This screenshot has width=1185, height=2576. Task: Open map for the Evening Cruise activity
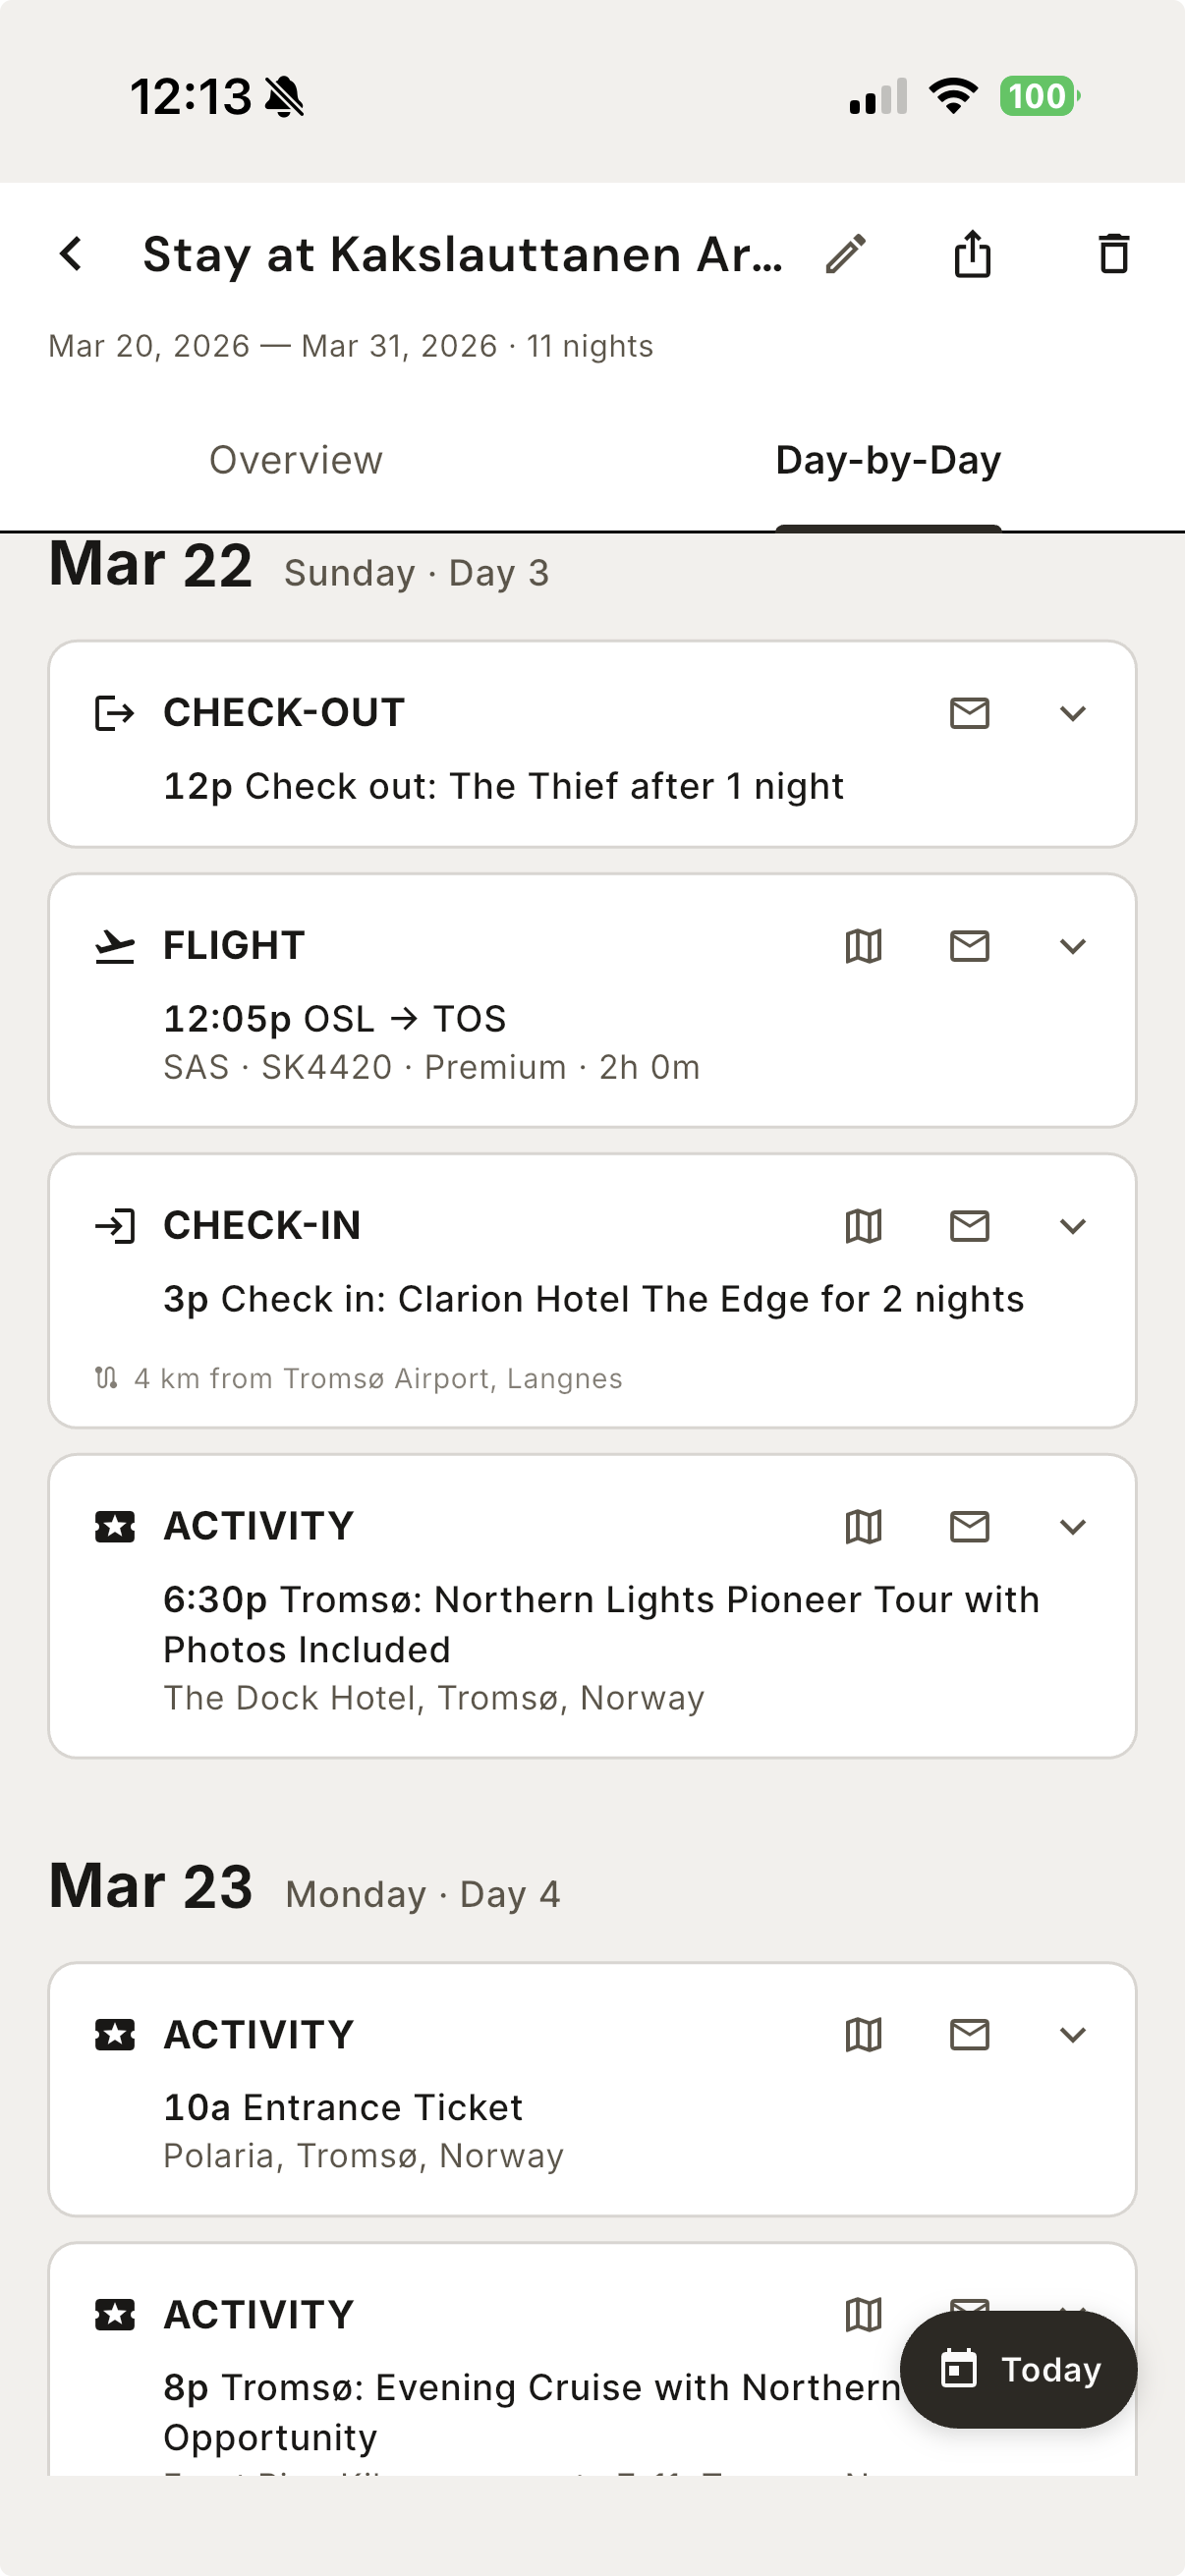pyautogui.click(x=863, y=2314)
